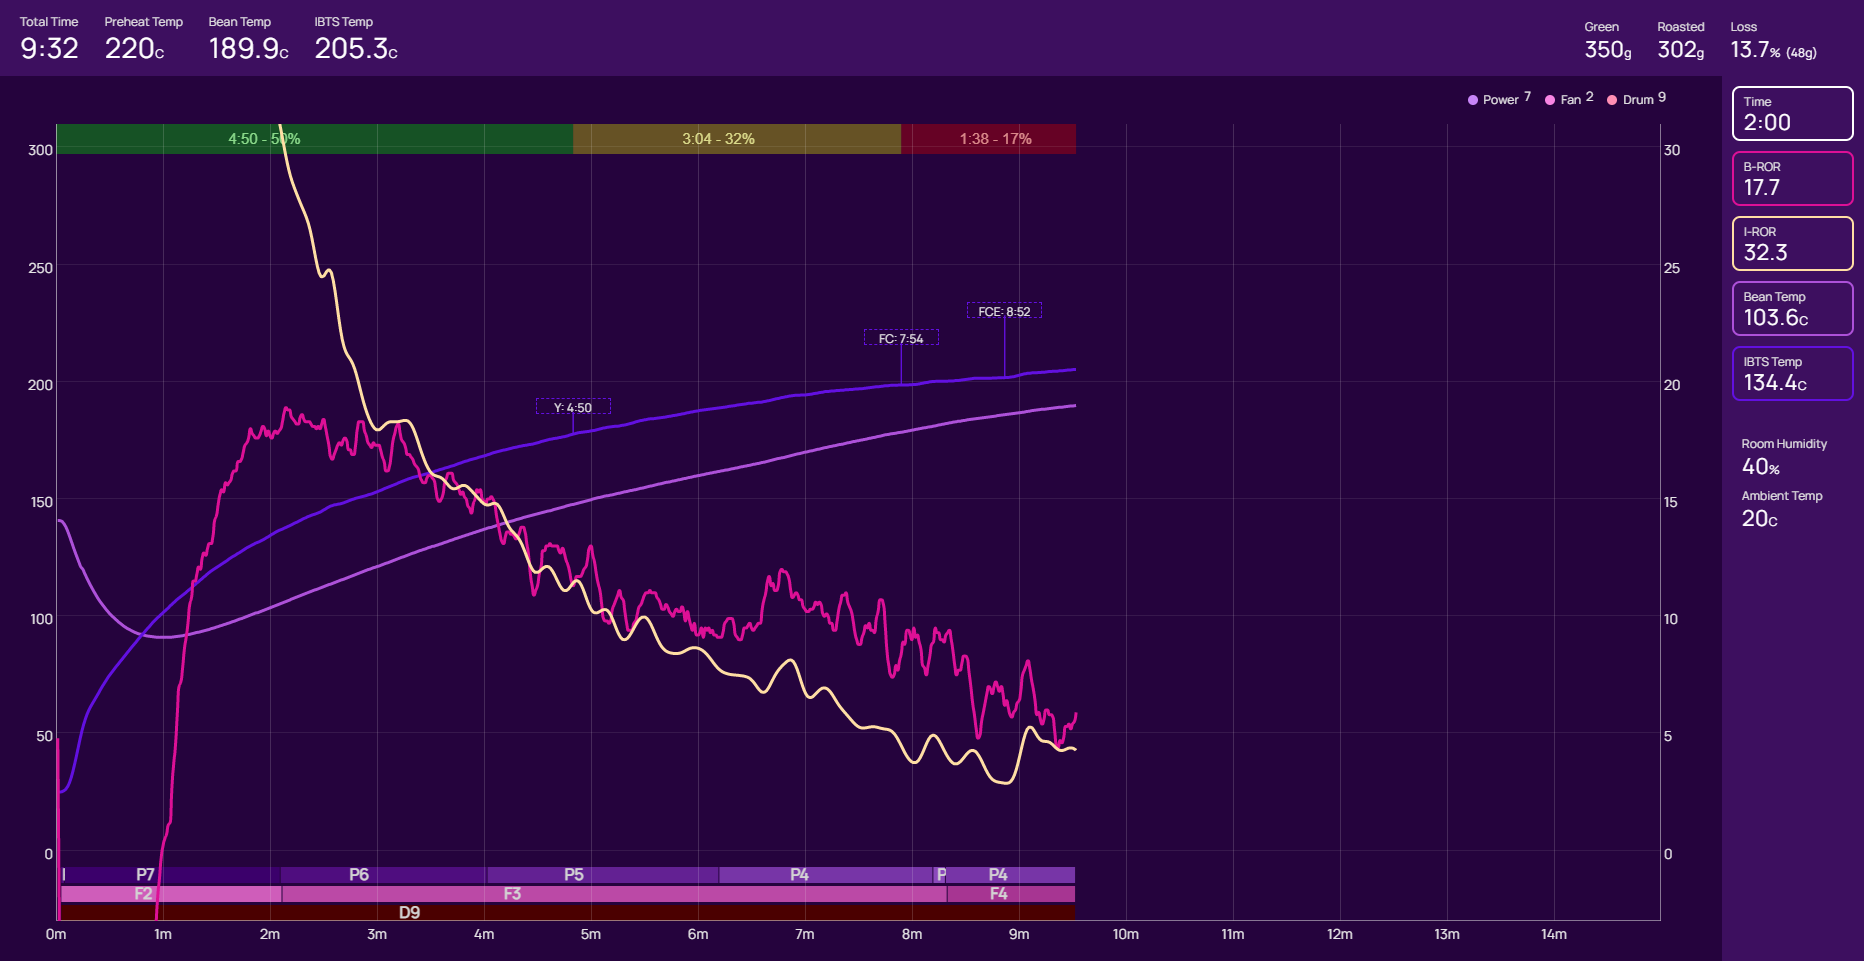Toggle the Fan legend dot

tap(1550, 100)
